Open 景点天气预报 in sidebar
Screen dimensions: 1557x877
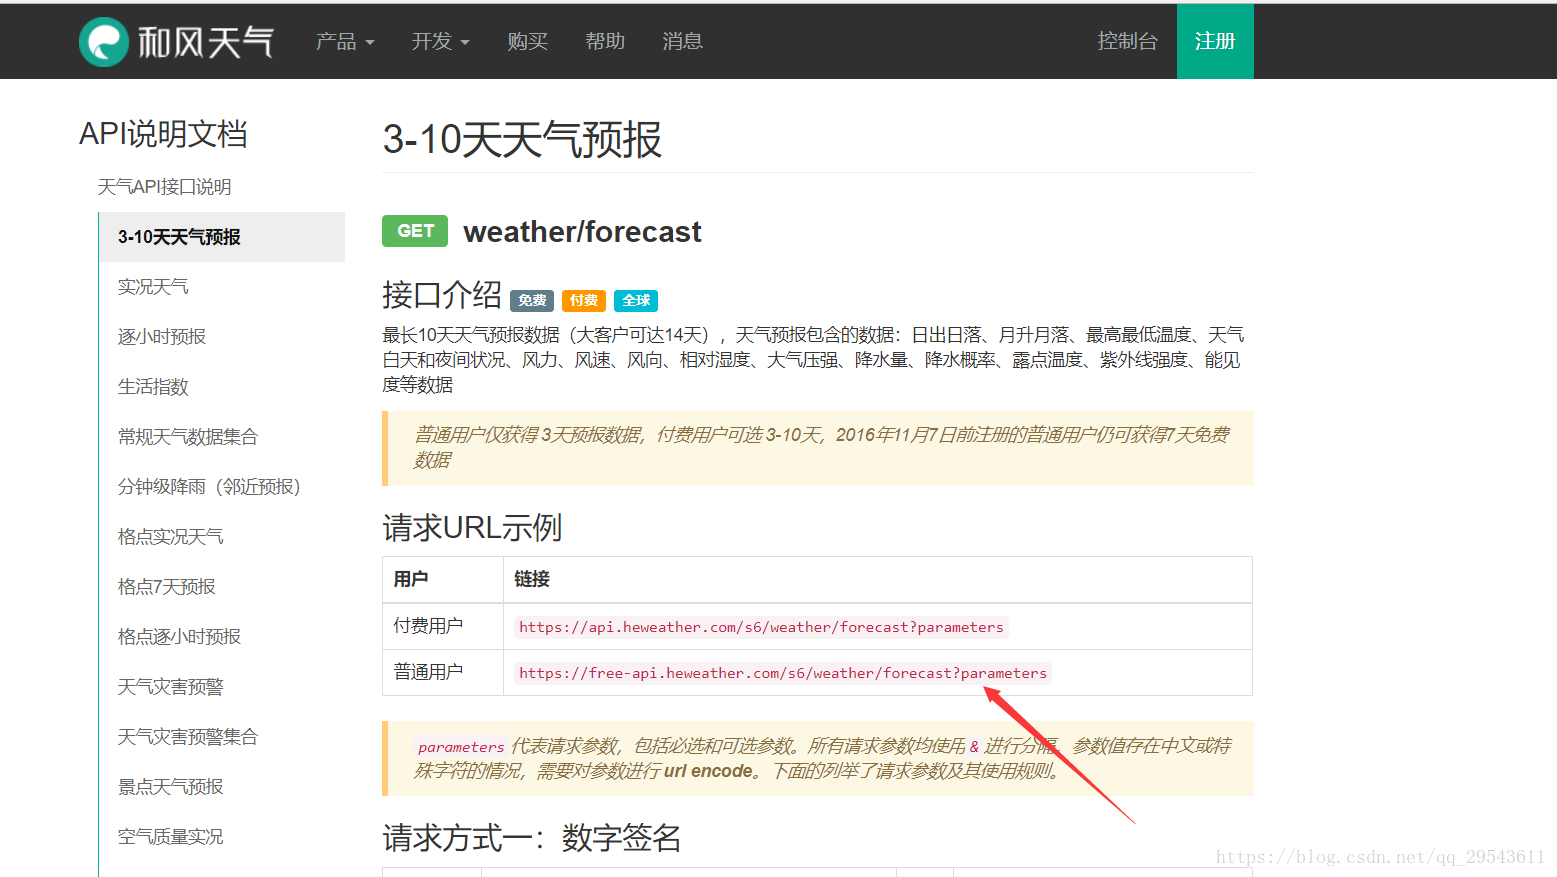[171, 787]
